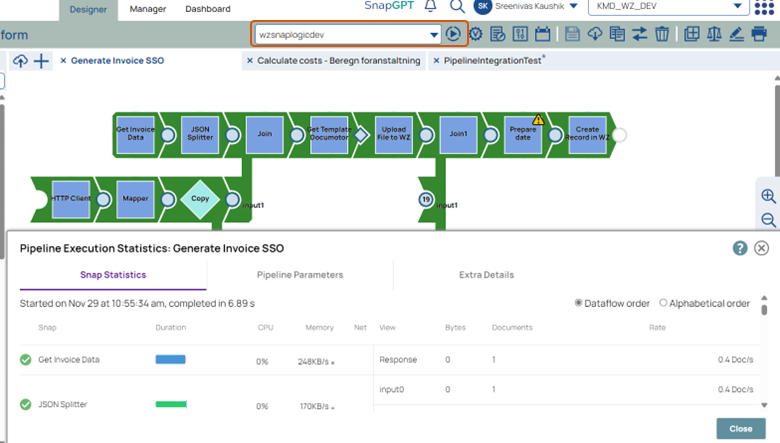Viewport: 780px width, 443px height.
Task: Switch to Generate Invoice SSO pipeline tab
Action: pyautogui.click(x=117, y=61)
